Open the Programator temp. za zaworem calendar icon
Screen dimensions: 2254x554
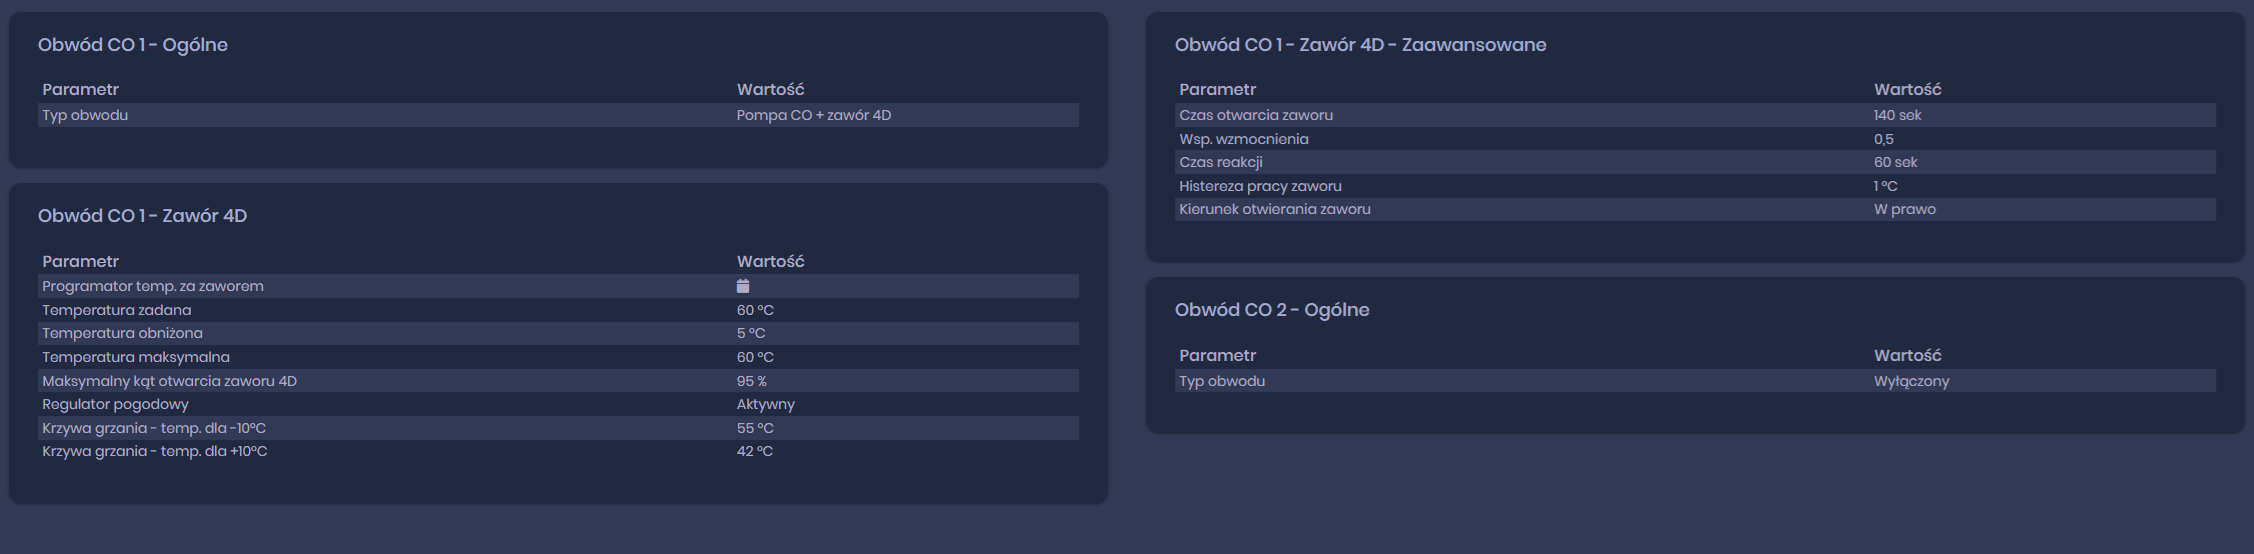743,286
